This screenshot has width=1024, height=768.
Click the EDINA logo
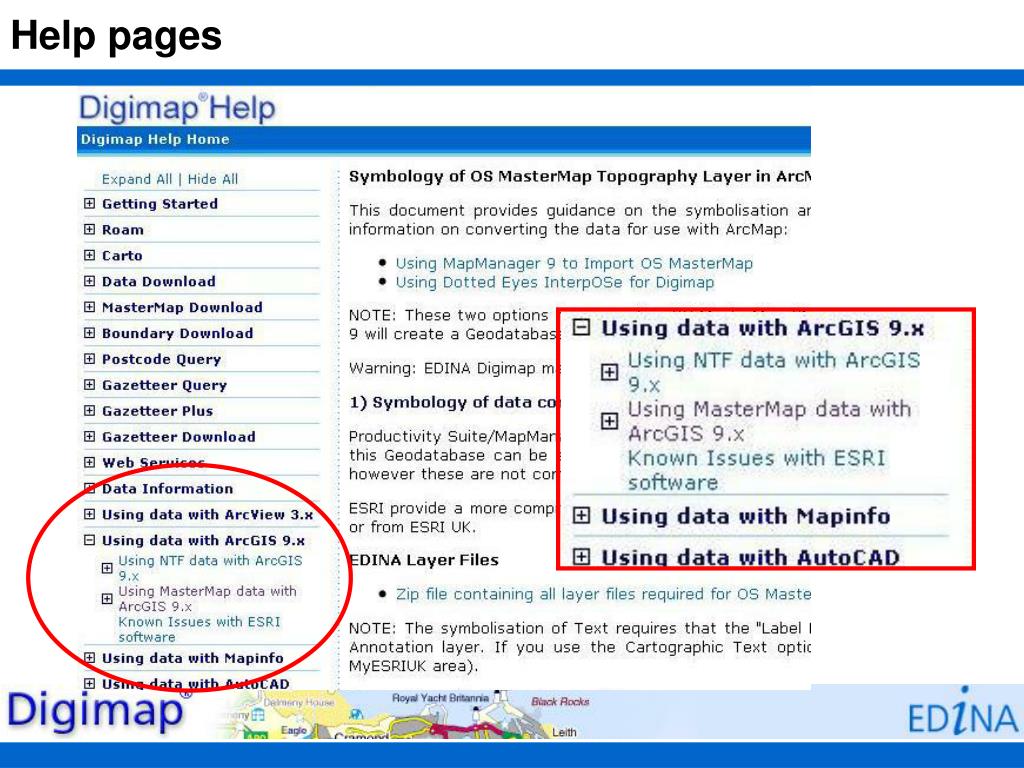click(963, 712)
